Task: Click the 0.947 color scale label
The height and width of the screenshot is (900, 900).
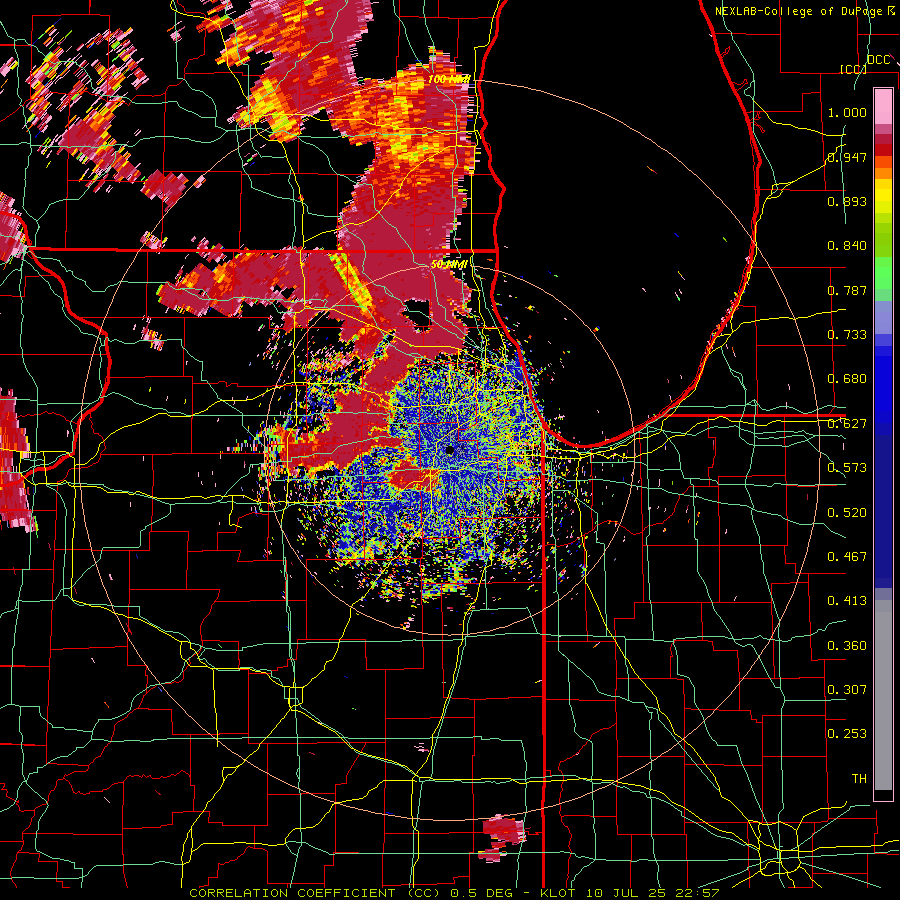Action: point(847,157)
